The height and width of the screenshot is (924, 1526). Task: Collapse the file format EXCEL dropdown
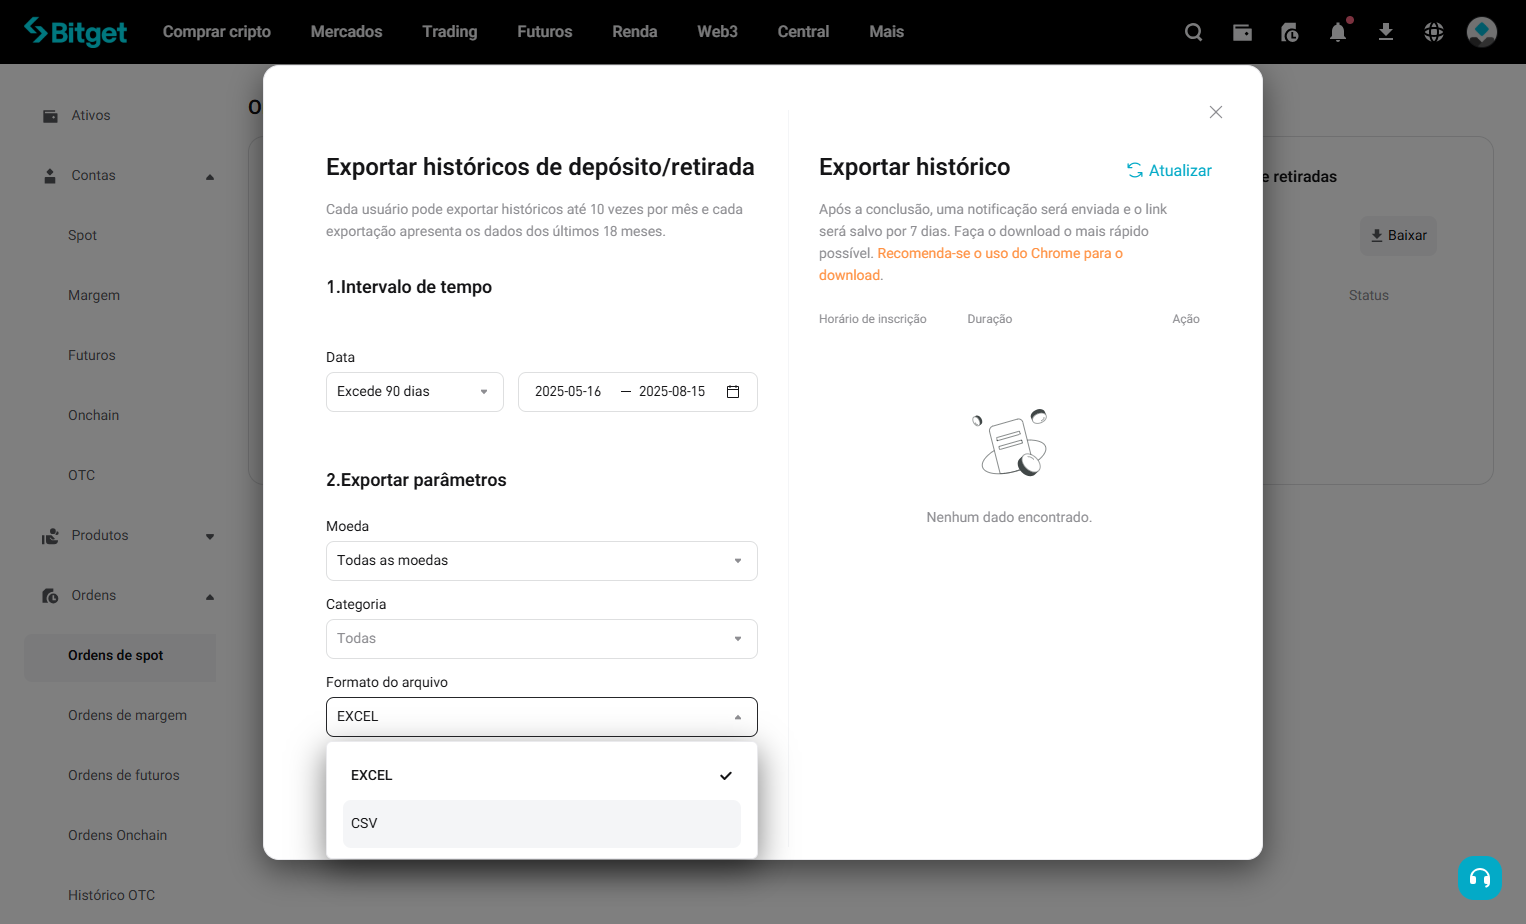pos(542,717)
